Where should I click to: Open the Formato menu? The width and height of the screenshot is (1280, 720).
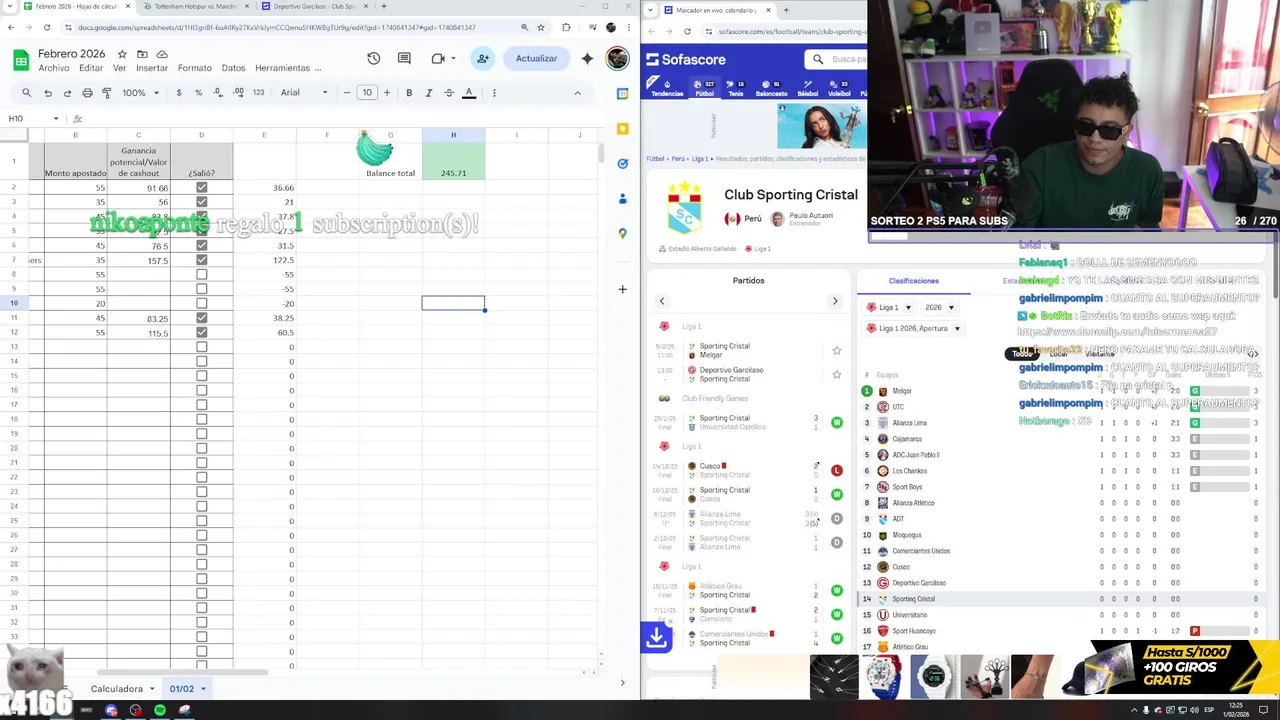(195, 68)
